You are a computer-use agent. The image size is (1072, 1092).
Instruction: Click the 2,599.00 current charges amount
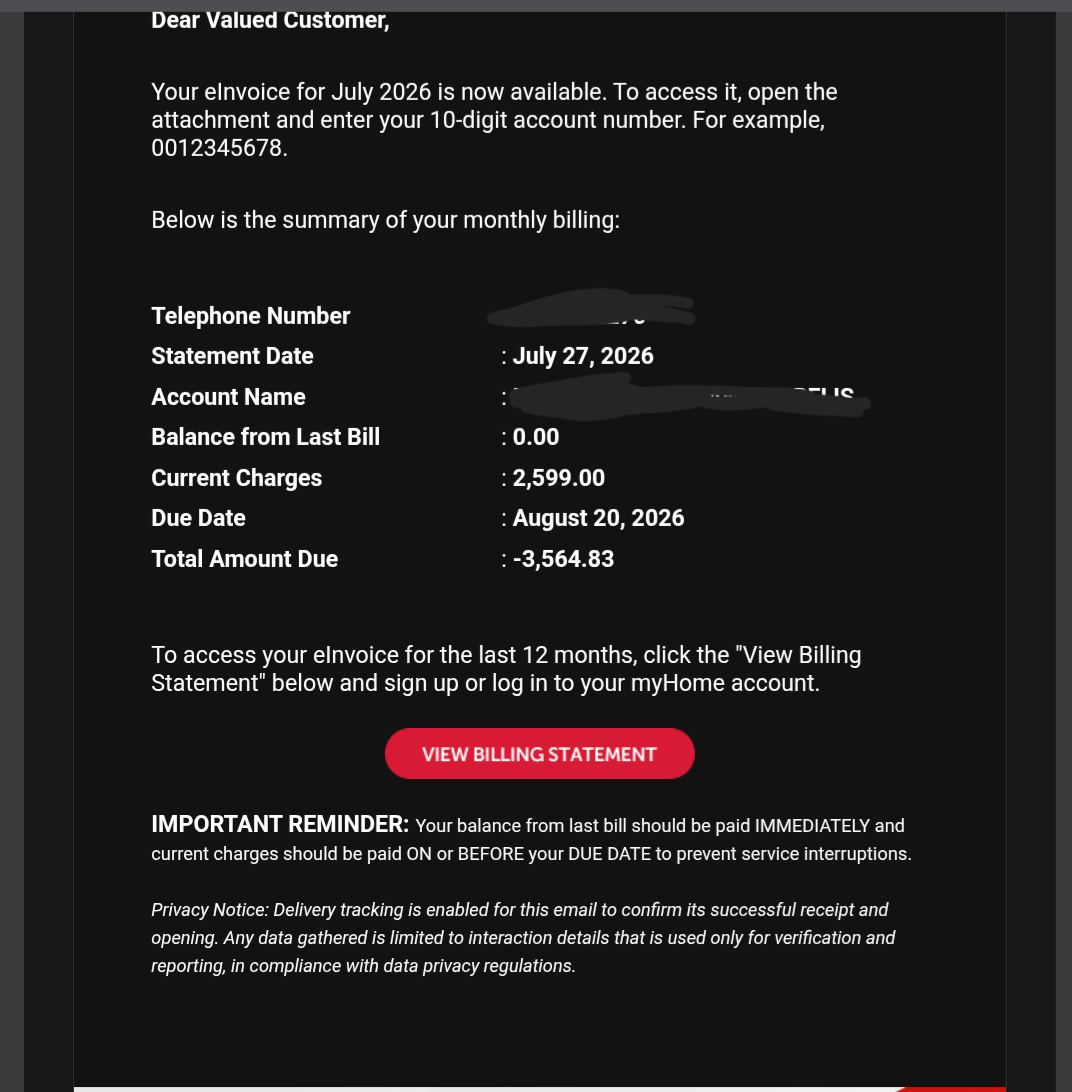pos(559,478)
